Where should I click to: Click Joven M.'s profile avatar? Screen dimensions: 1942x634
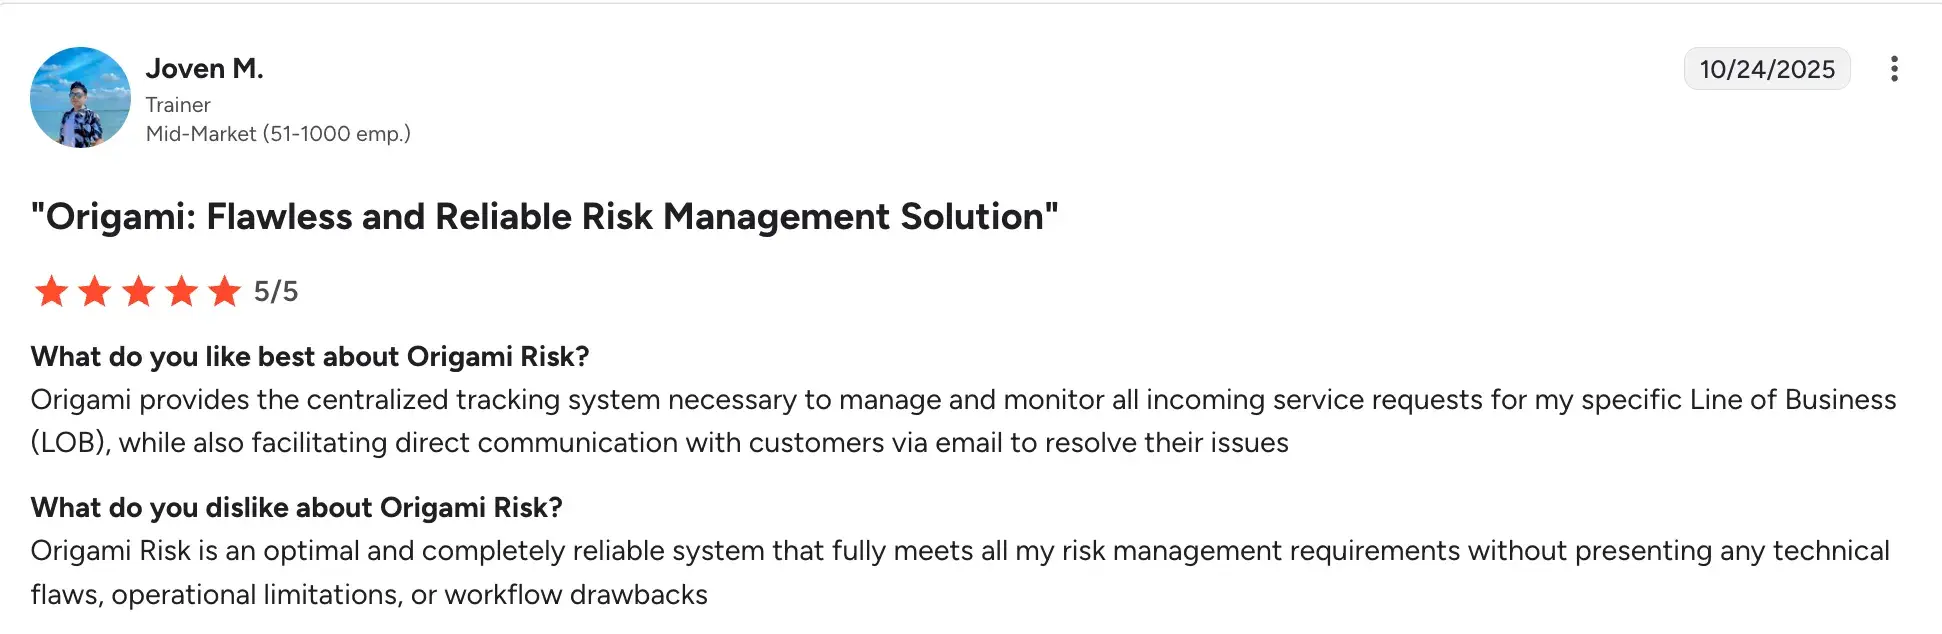80,97
